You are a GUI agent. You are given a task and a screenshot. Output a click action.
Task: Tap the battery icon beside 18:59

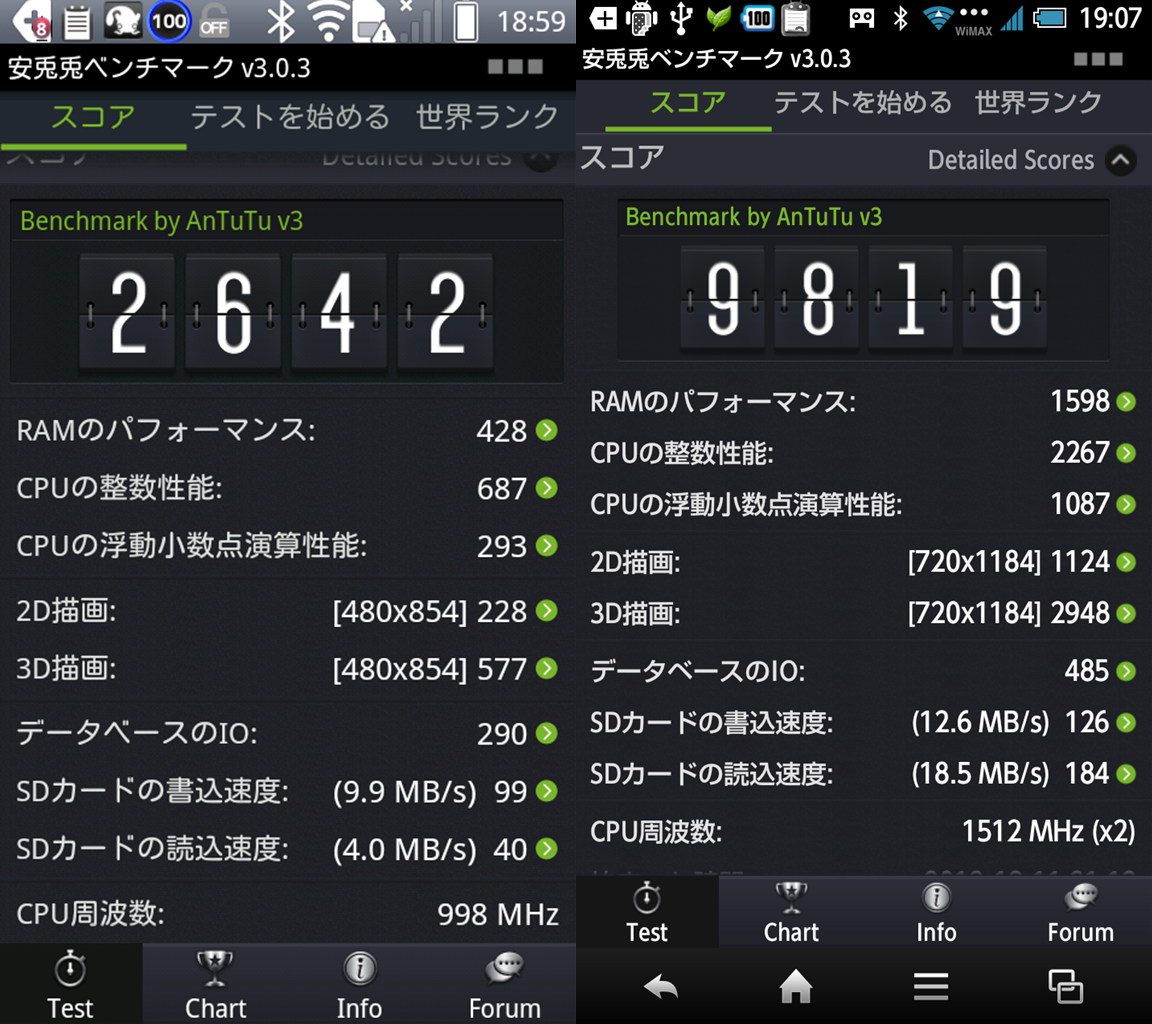(x=465, y=21)
